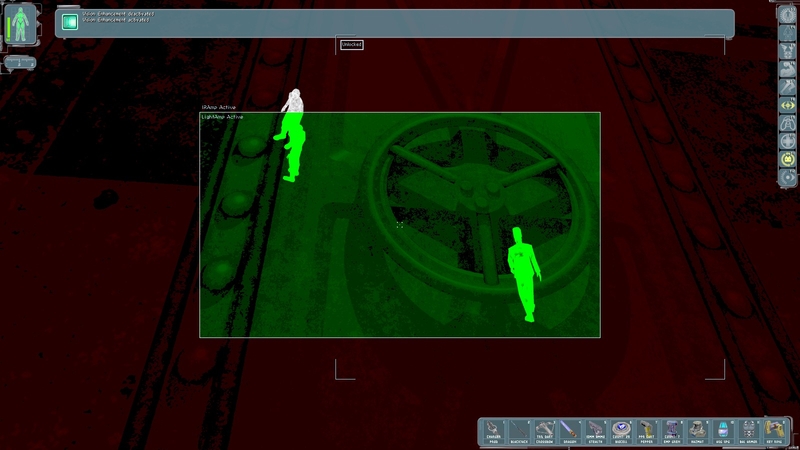Select the Crossbow tranquilizer dart slot
Screen dimensions: 800x450
click(x=544, y=432)
